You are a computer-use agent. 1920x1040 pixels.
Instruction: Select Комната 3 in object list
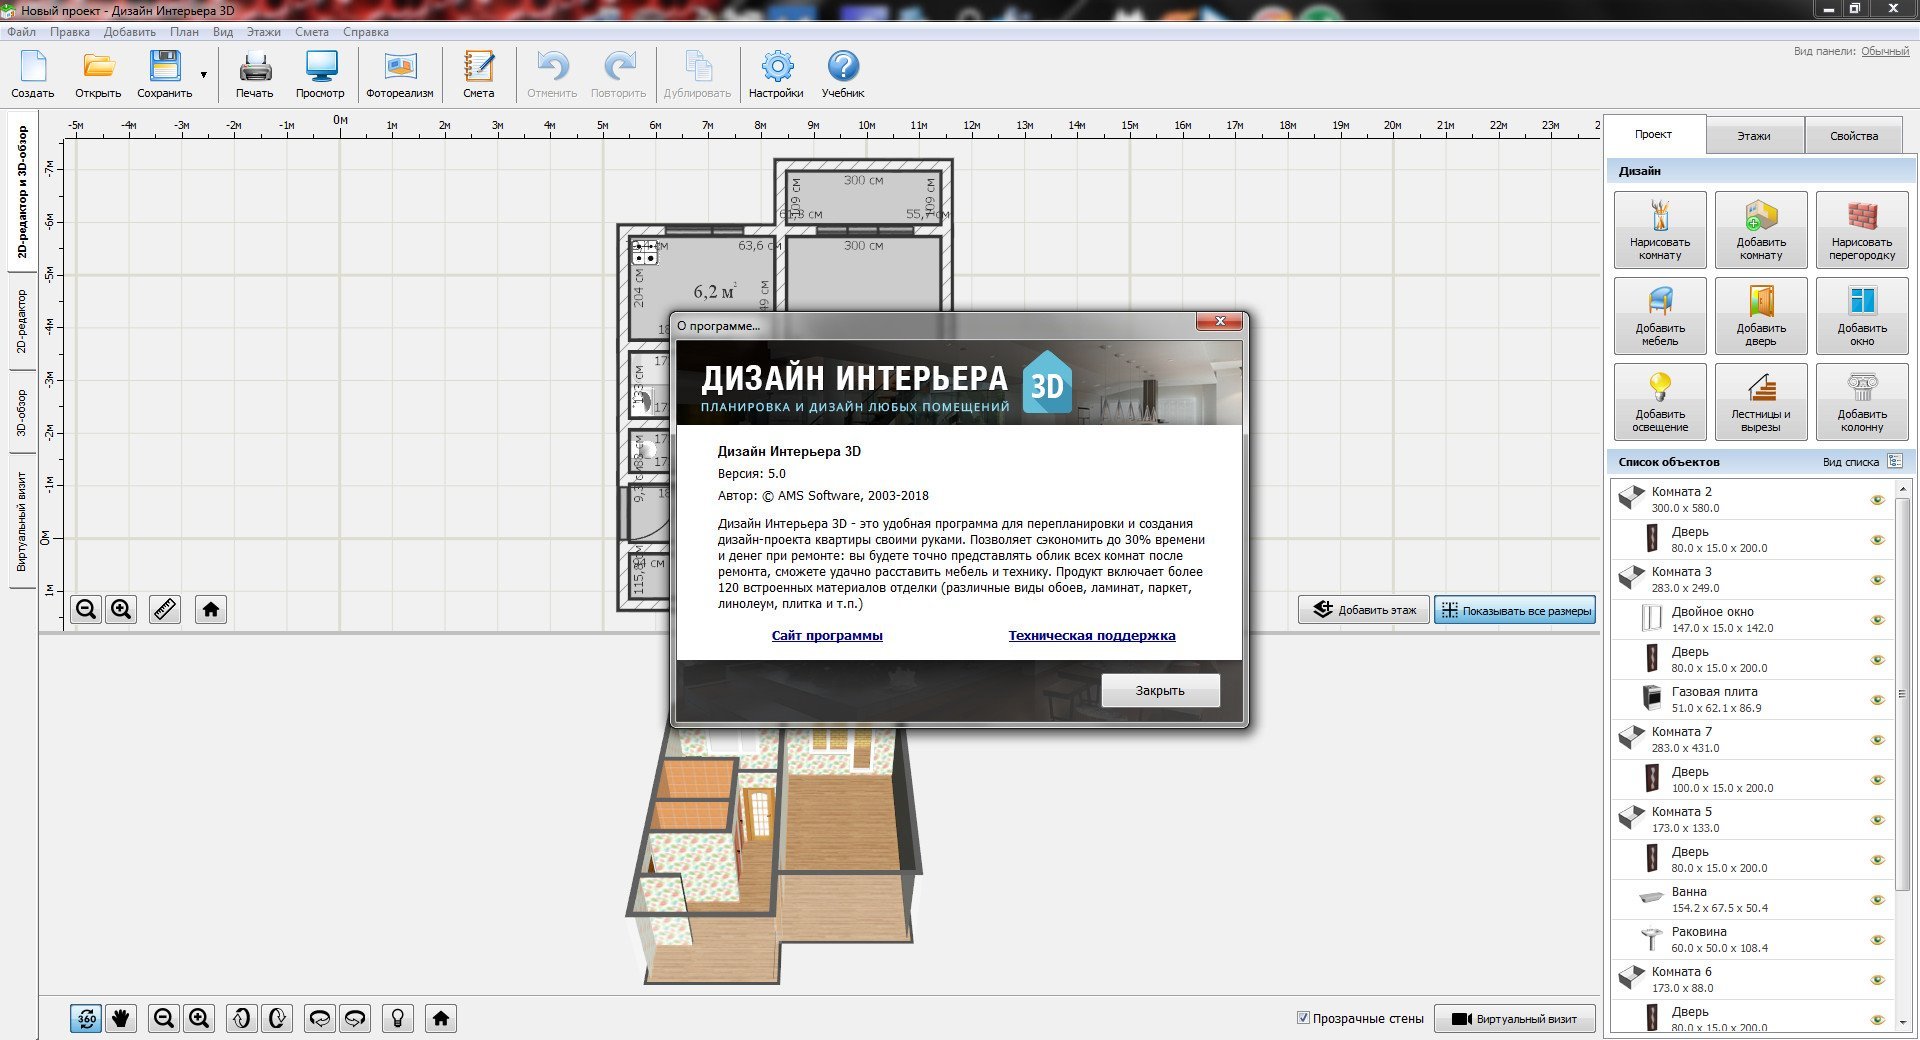click(x=1752, y=580)
